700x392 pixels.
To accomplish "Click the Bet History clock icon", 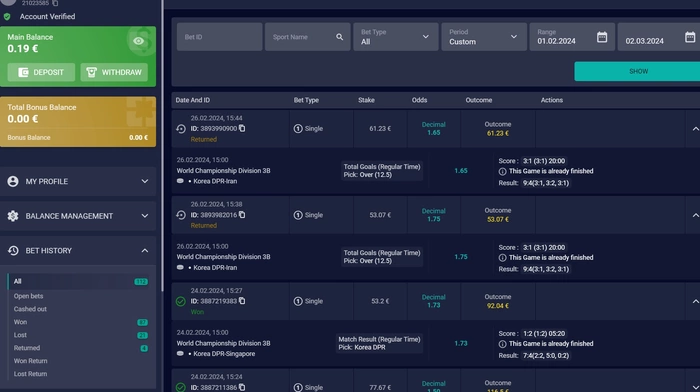I will (13, 251).
